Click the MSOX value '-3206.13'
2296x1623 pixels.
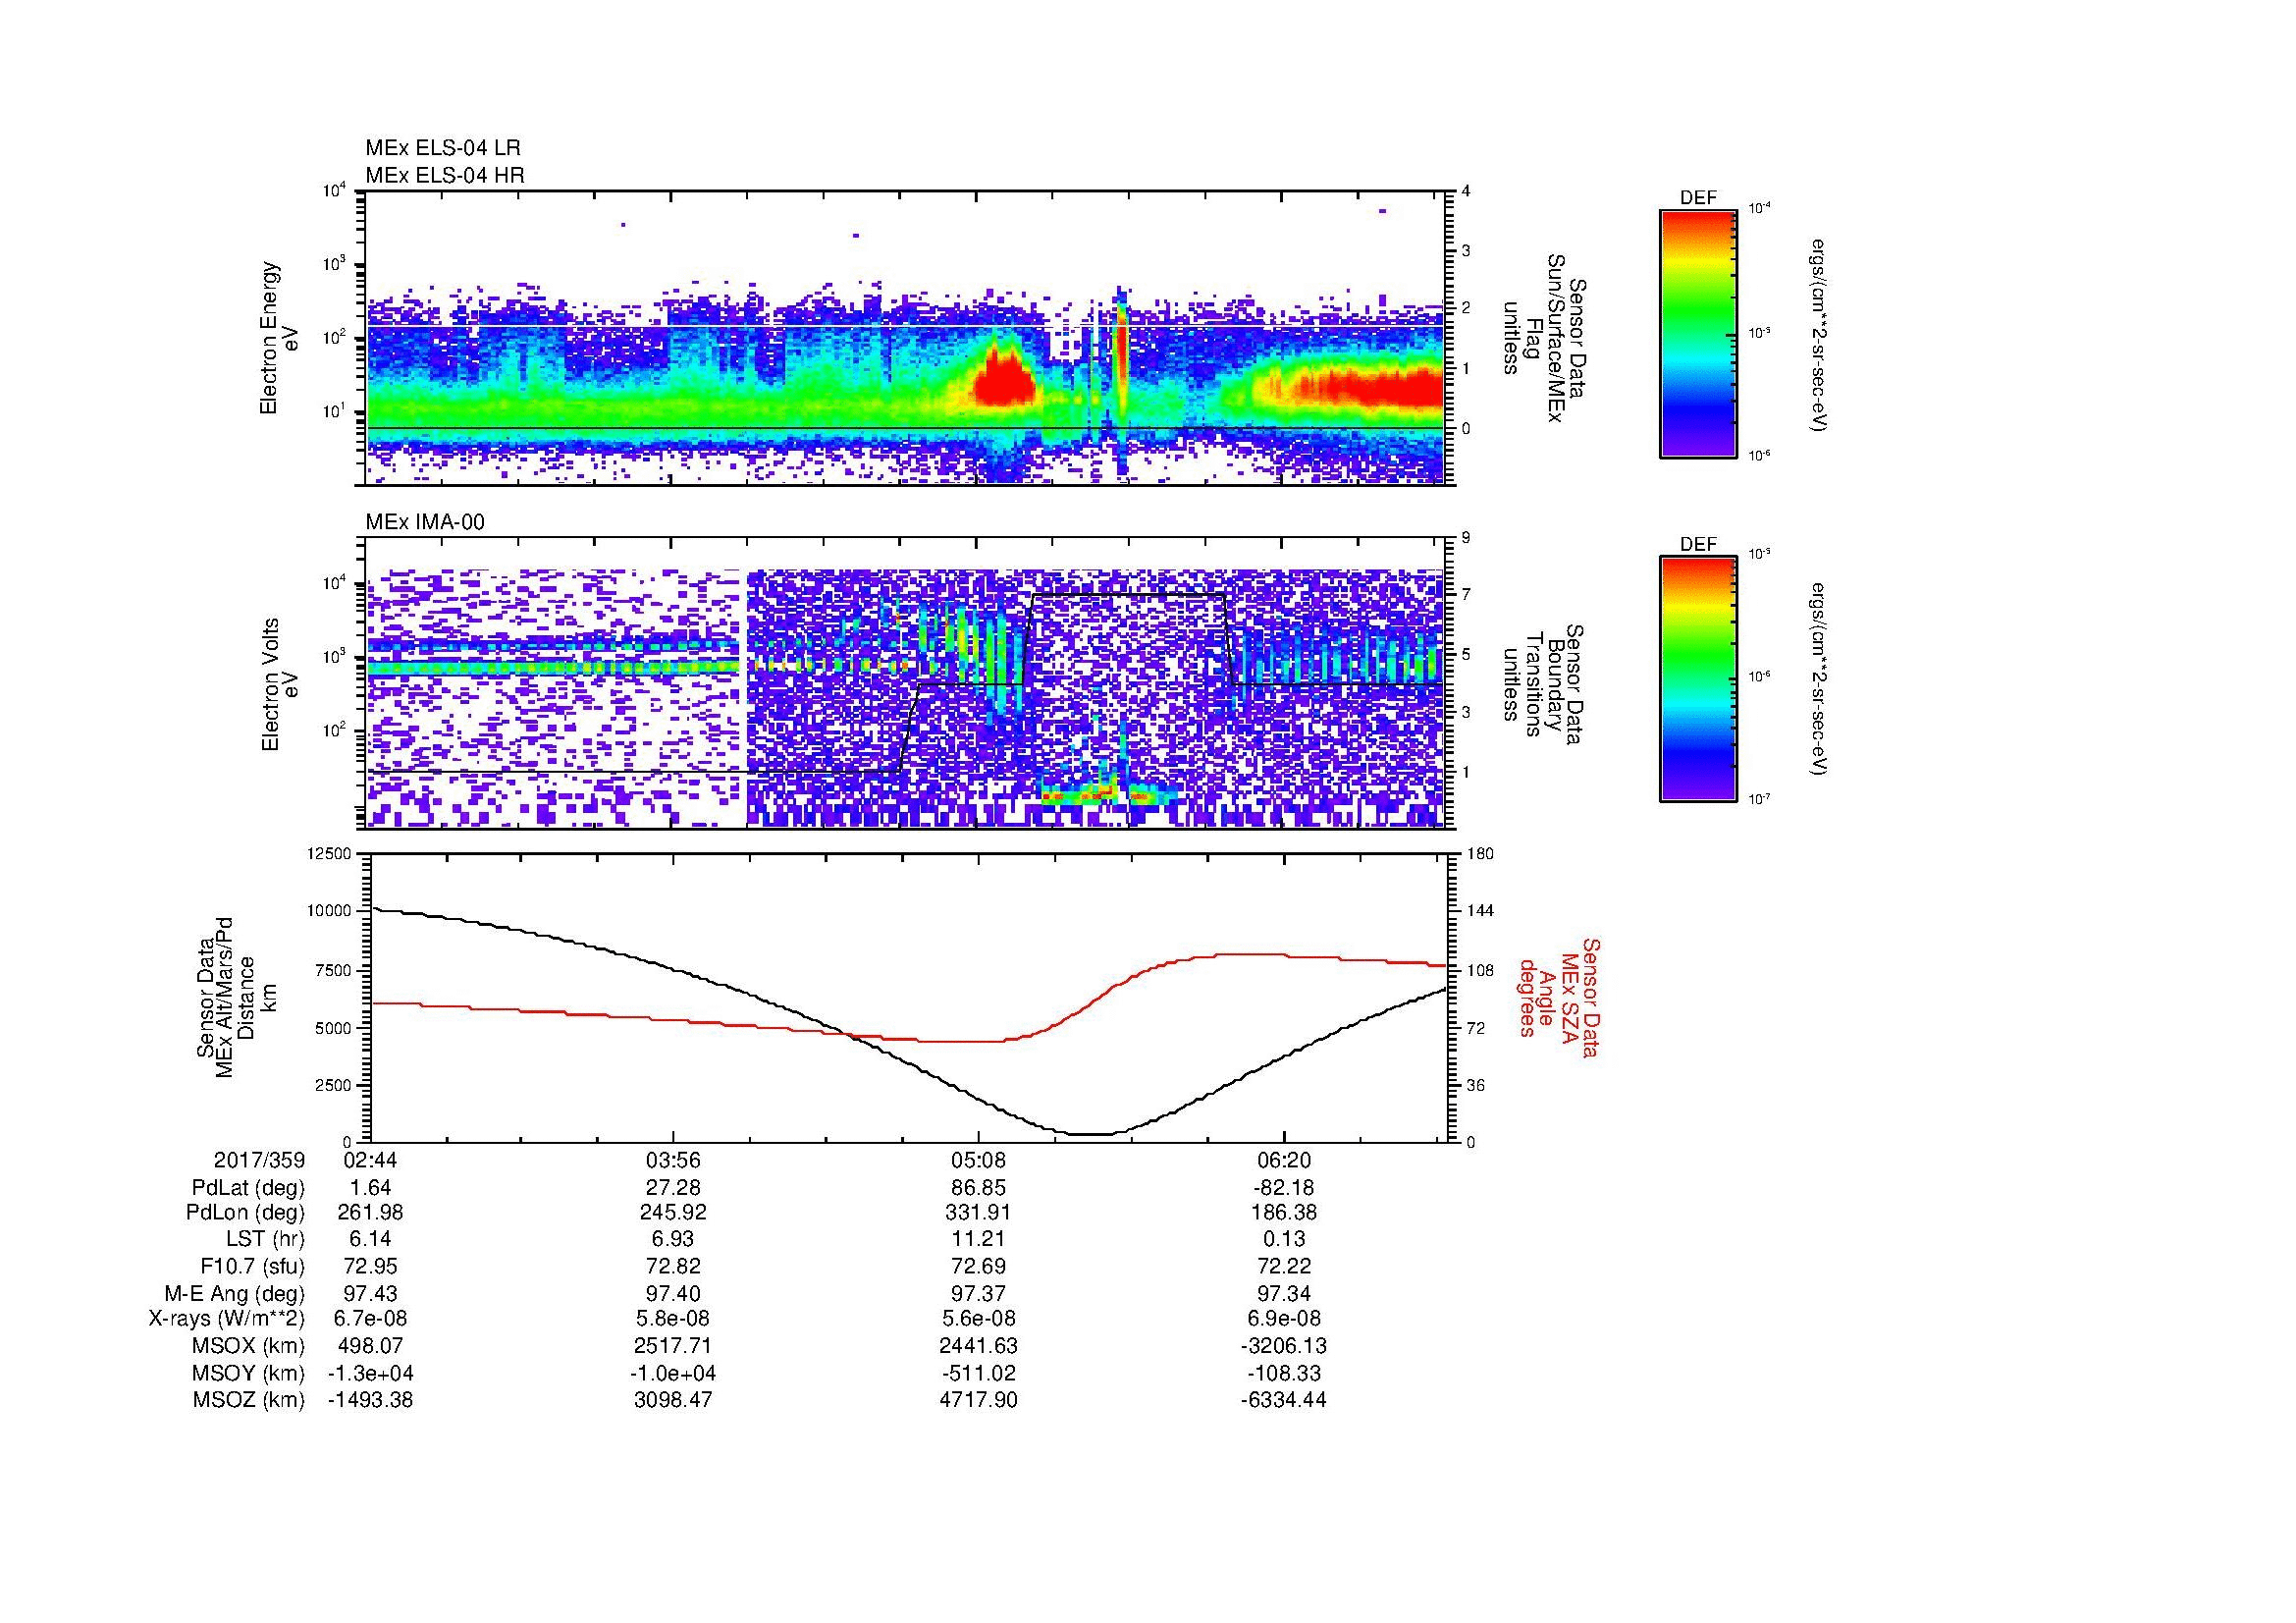pos(1284,1346)
